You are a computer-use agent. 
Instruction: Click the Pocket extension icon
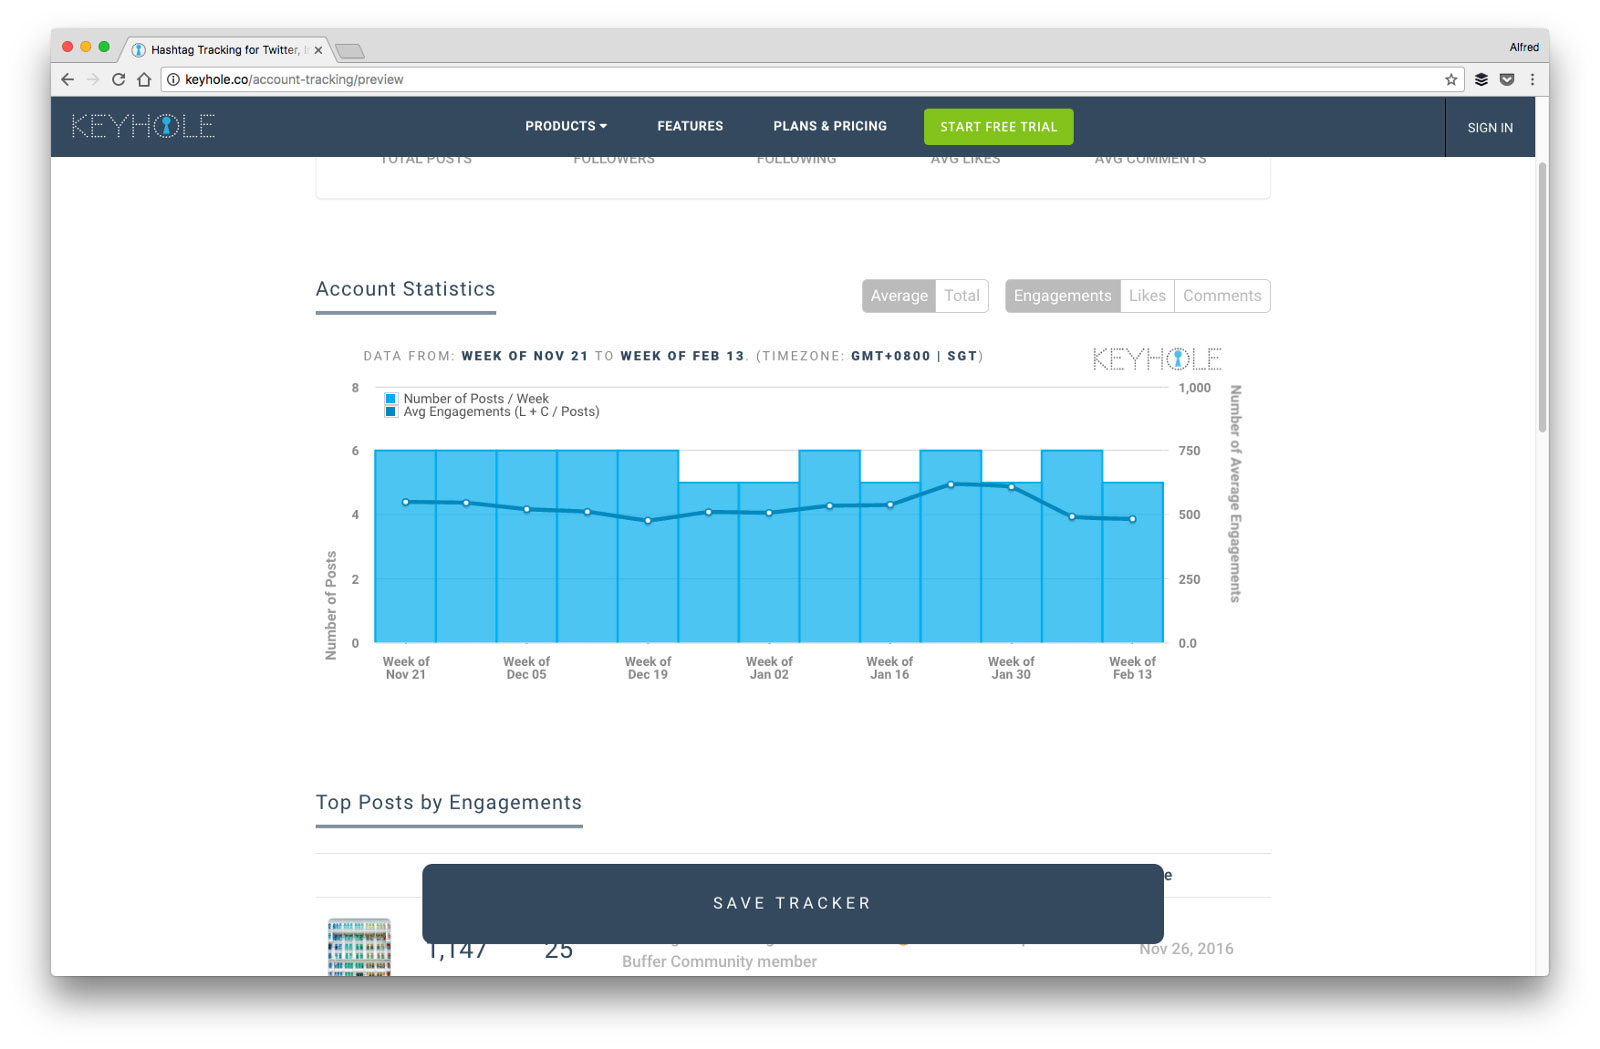(x=1507, y=79)
